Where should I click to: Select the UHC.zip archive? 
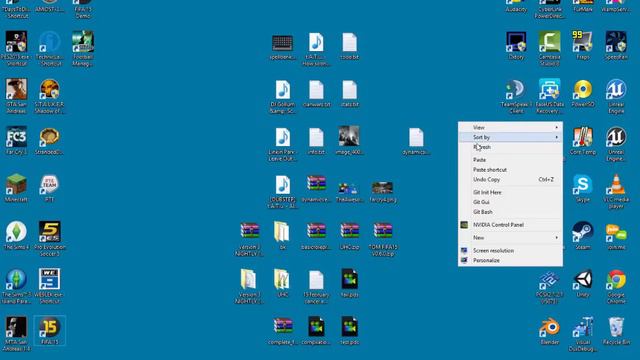[x=349, y=236]
